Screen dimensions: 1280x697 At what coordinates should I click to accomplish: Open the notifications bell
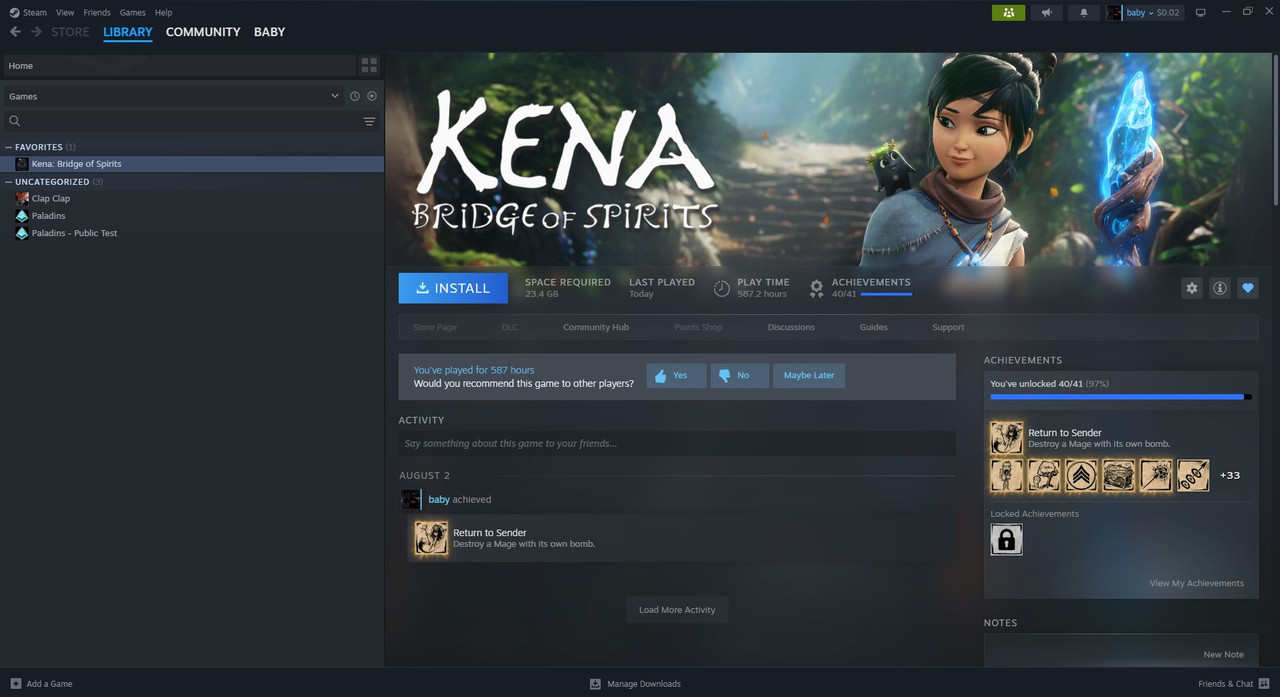click(1084, 13)
